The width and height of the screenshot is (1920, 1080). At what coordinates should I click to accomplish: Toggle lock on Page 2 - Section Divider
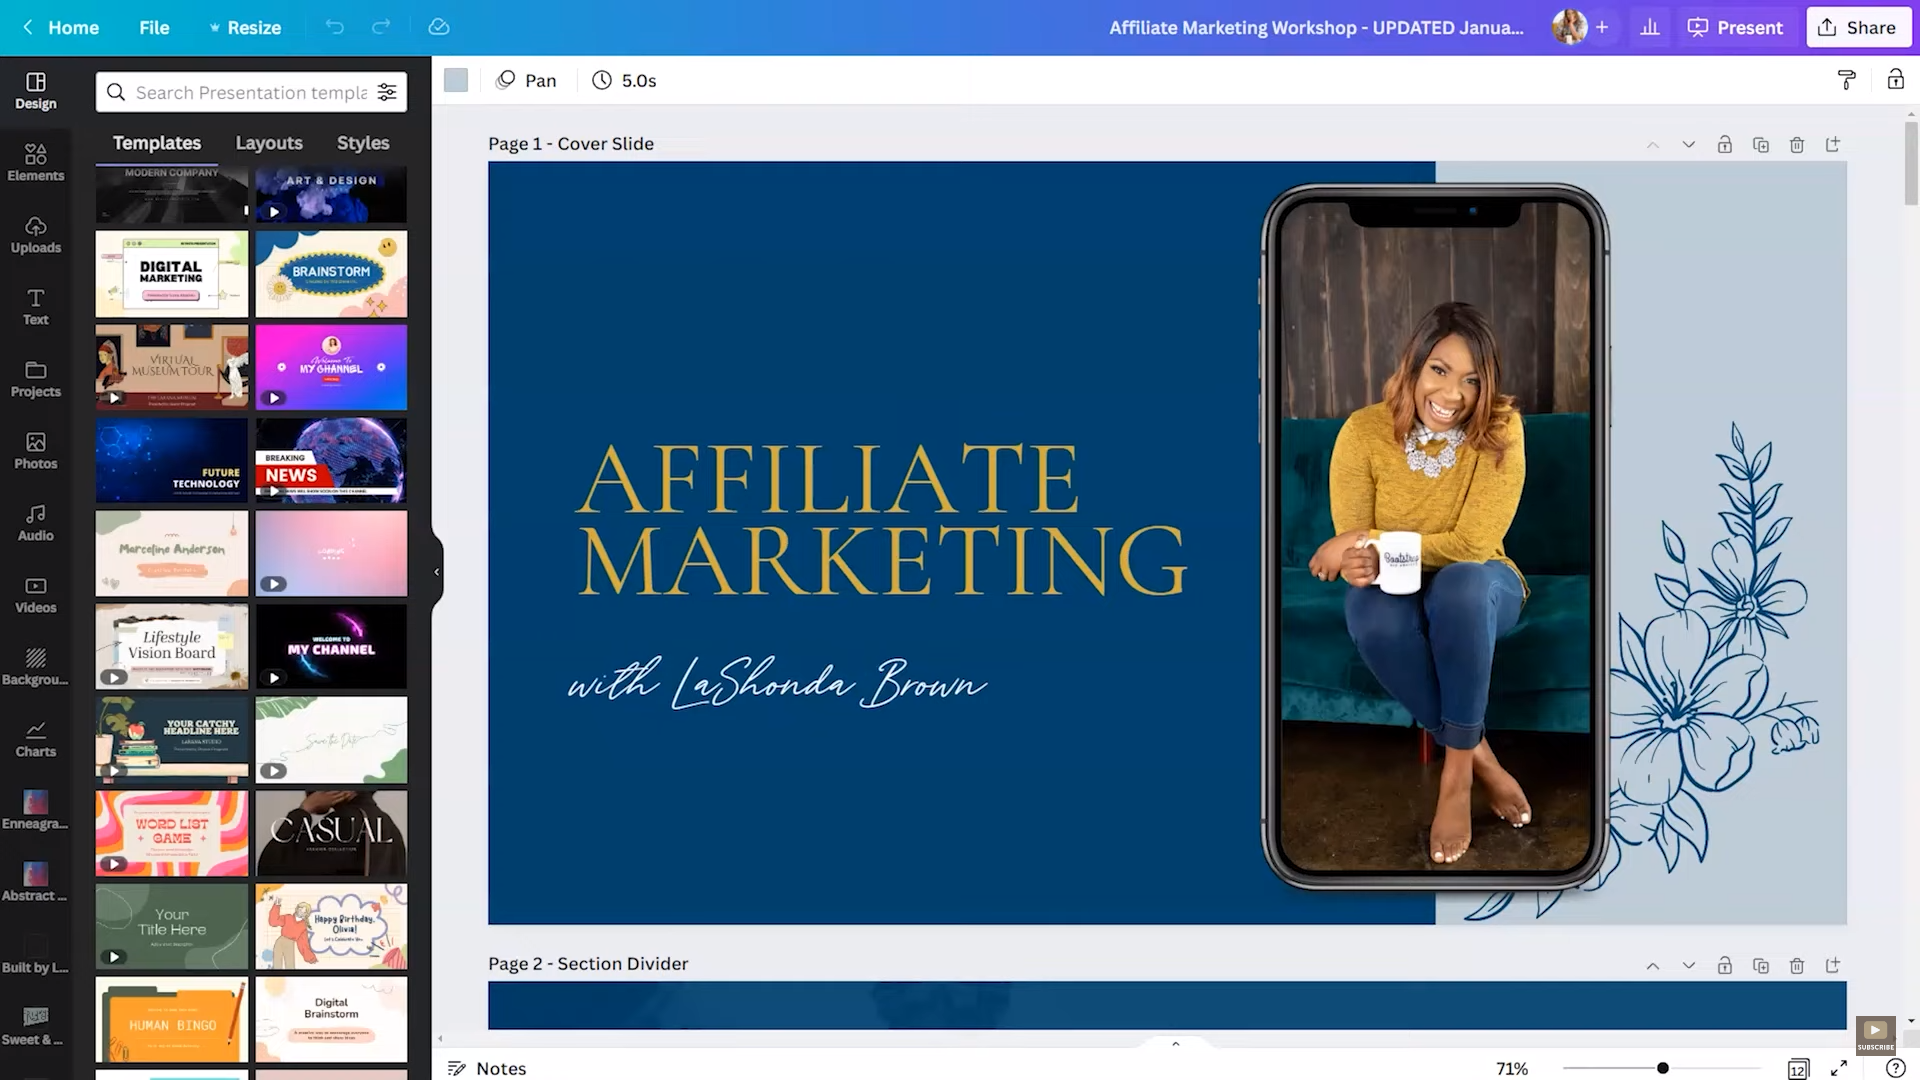click(x=1725, y=965)
